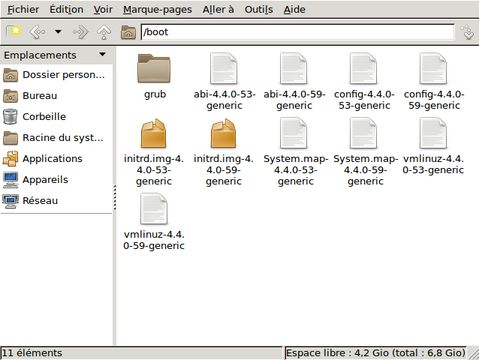Open the Corbeille trash can icon
The image size is (479, 360).
pyautogui.click(x=10, y=117)
